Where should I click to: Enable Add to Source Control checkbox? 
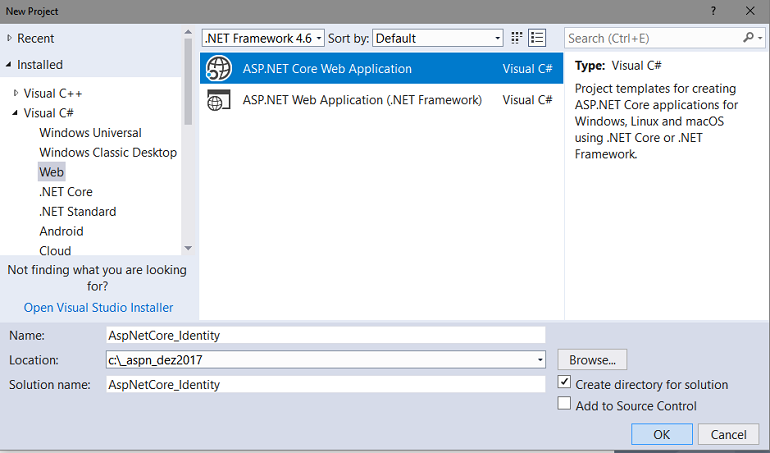(x=564, y=403)
